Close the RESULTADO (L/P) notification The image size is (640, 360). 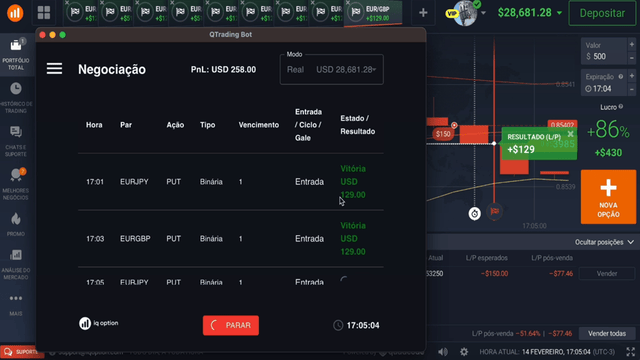click(570, 134)
